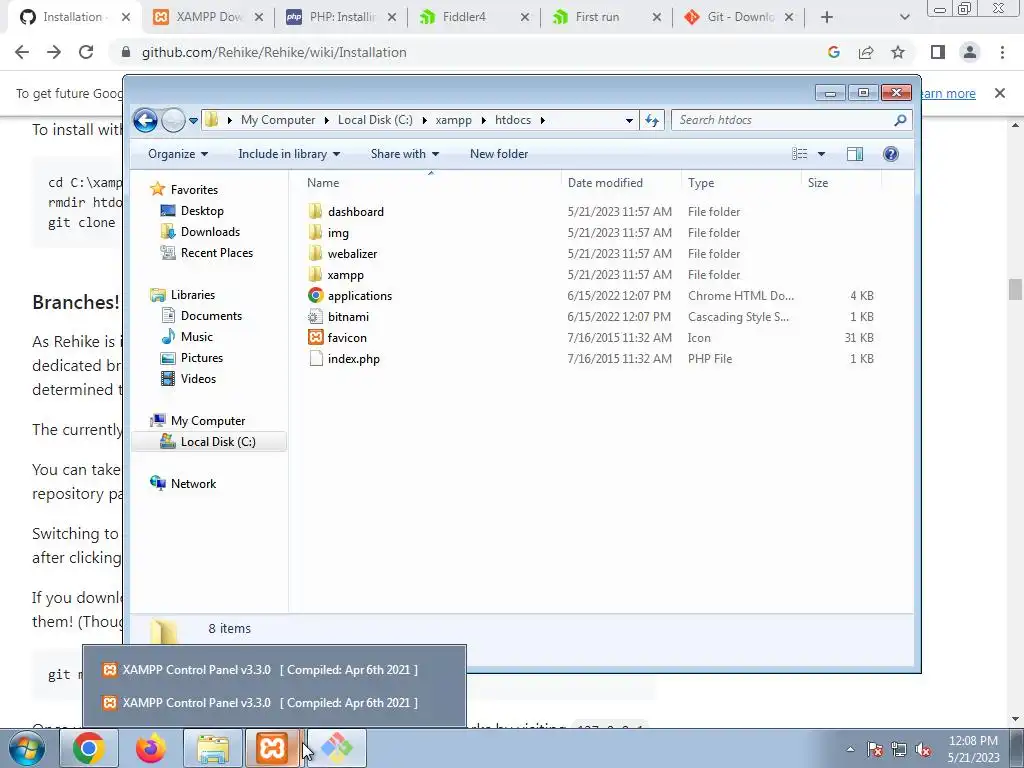Switch to the Git - Download tab
The height and width of the screenshot is (768, 1024).
point(739,18)
